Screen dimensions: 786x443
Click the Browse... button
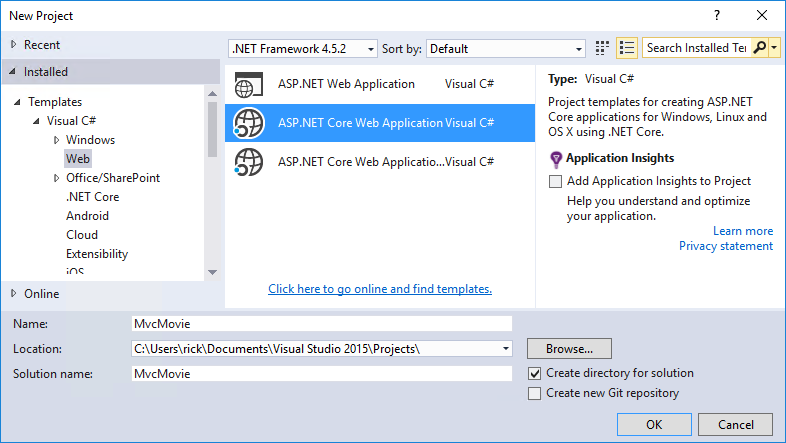click(x=569, y=349)
